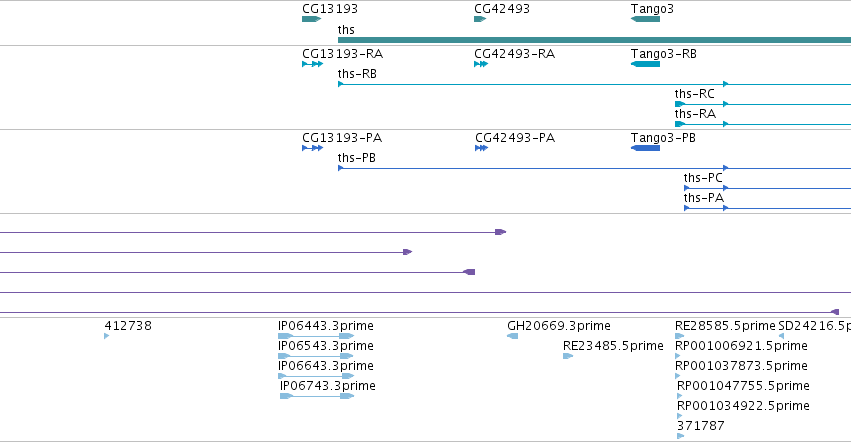The image size is (851, 442).
Task: Click the 412738 feature label
Action: coord(128,326)
